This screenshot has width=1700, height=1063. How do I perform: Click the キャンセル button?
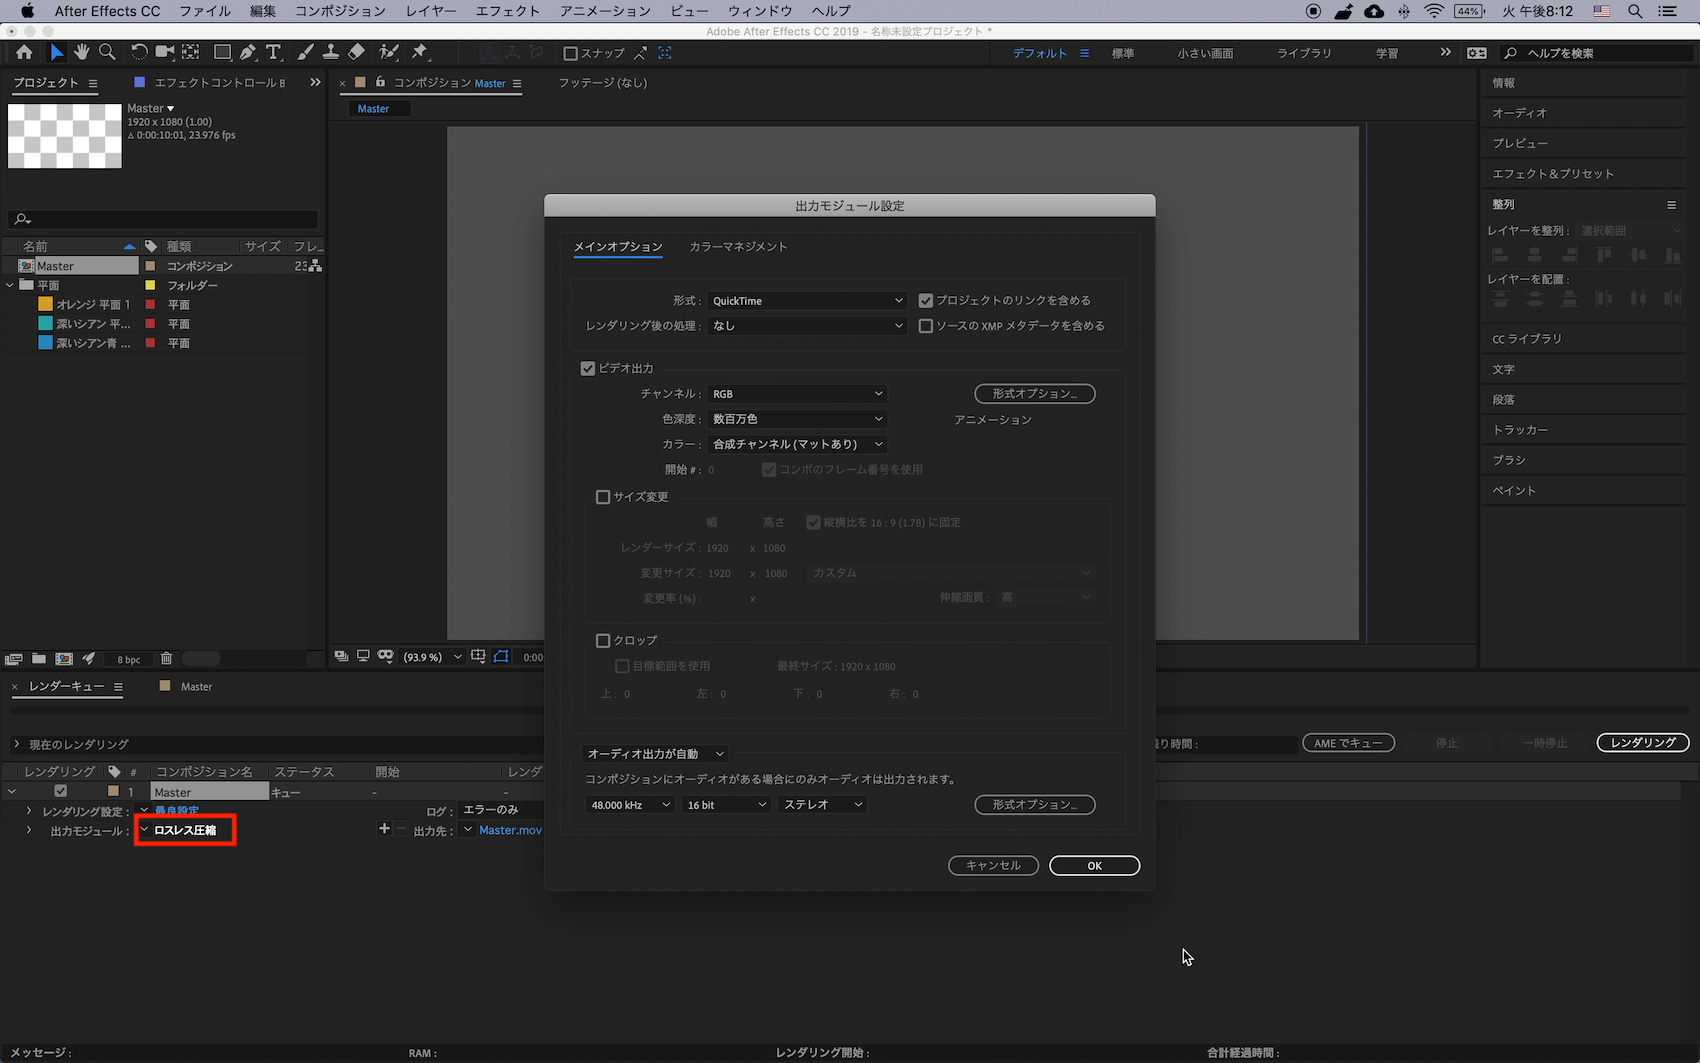[x=993, y=866]
